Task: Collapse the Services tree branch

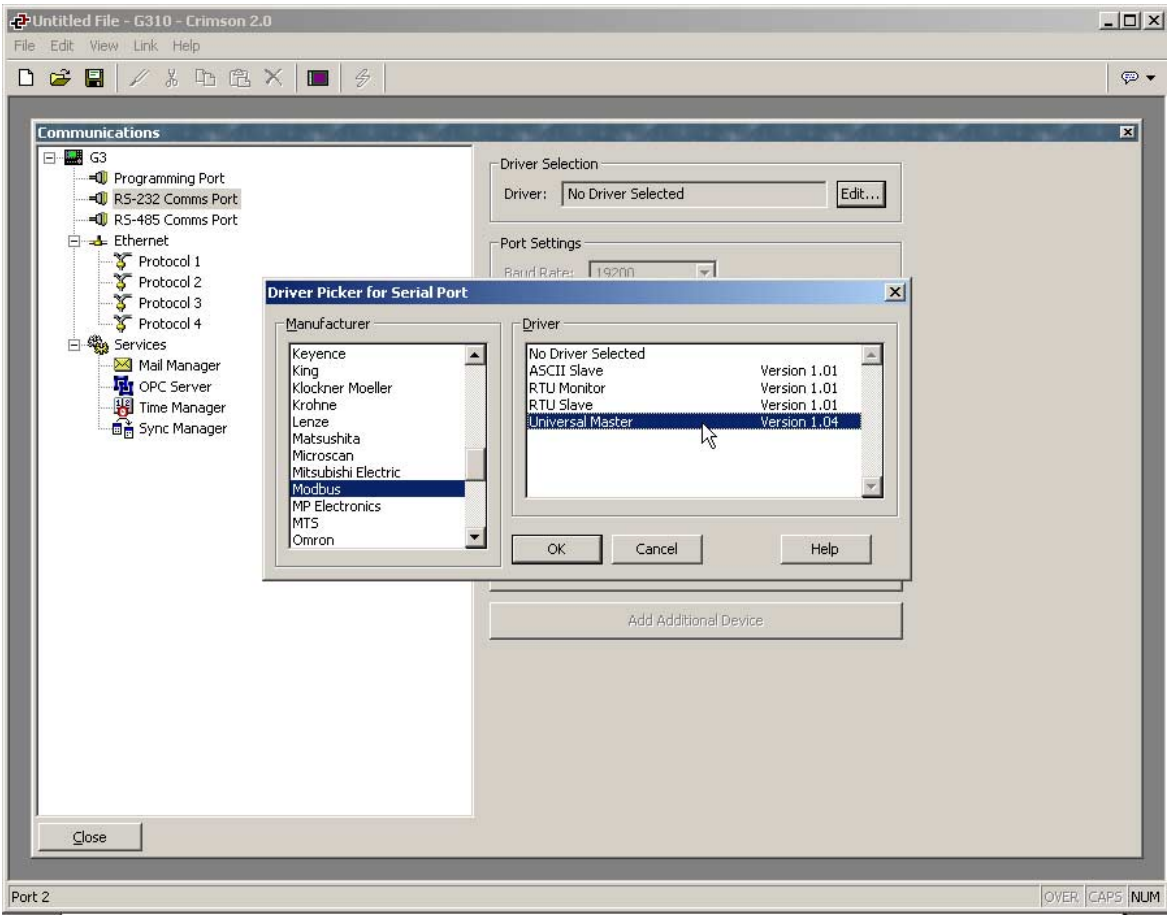Action: pos(74,345)
